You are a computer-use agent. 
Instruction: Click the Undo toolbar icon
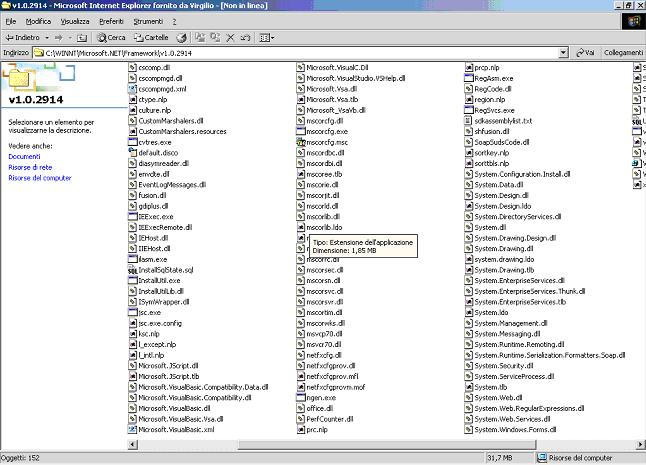(x=245, y=37)
